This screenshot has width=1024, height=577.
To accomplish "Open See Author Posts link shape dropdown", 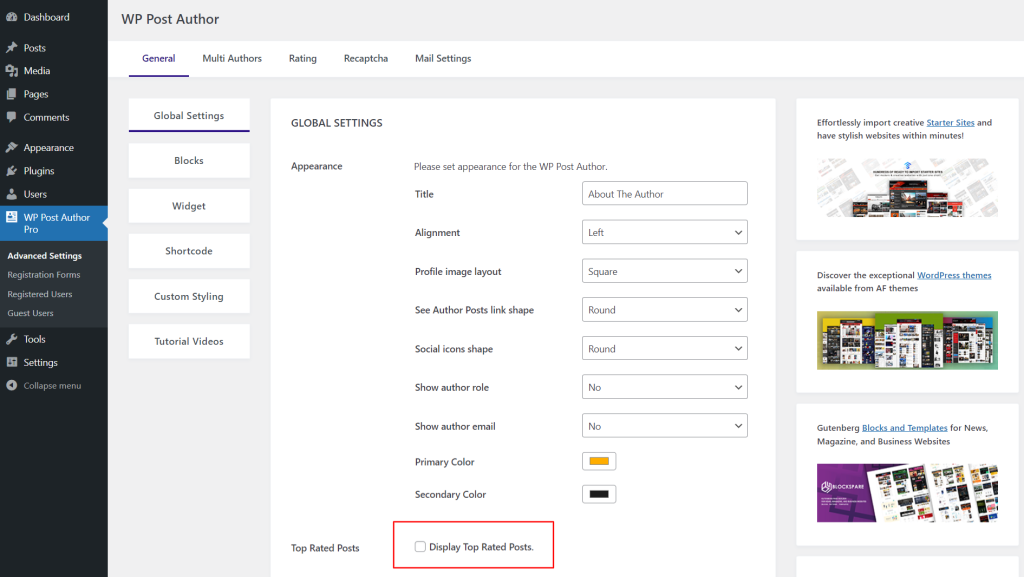I will pyautogui.click(x=665, y=310).
